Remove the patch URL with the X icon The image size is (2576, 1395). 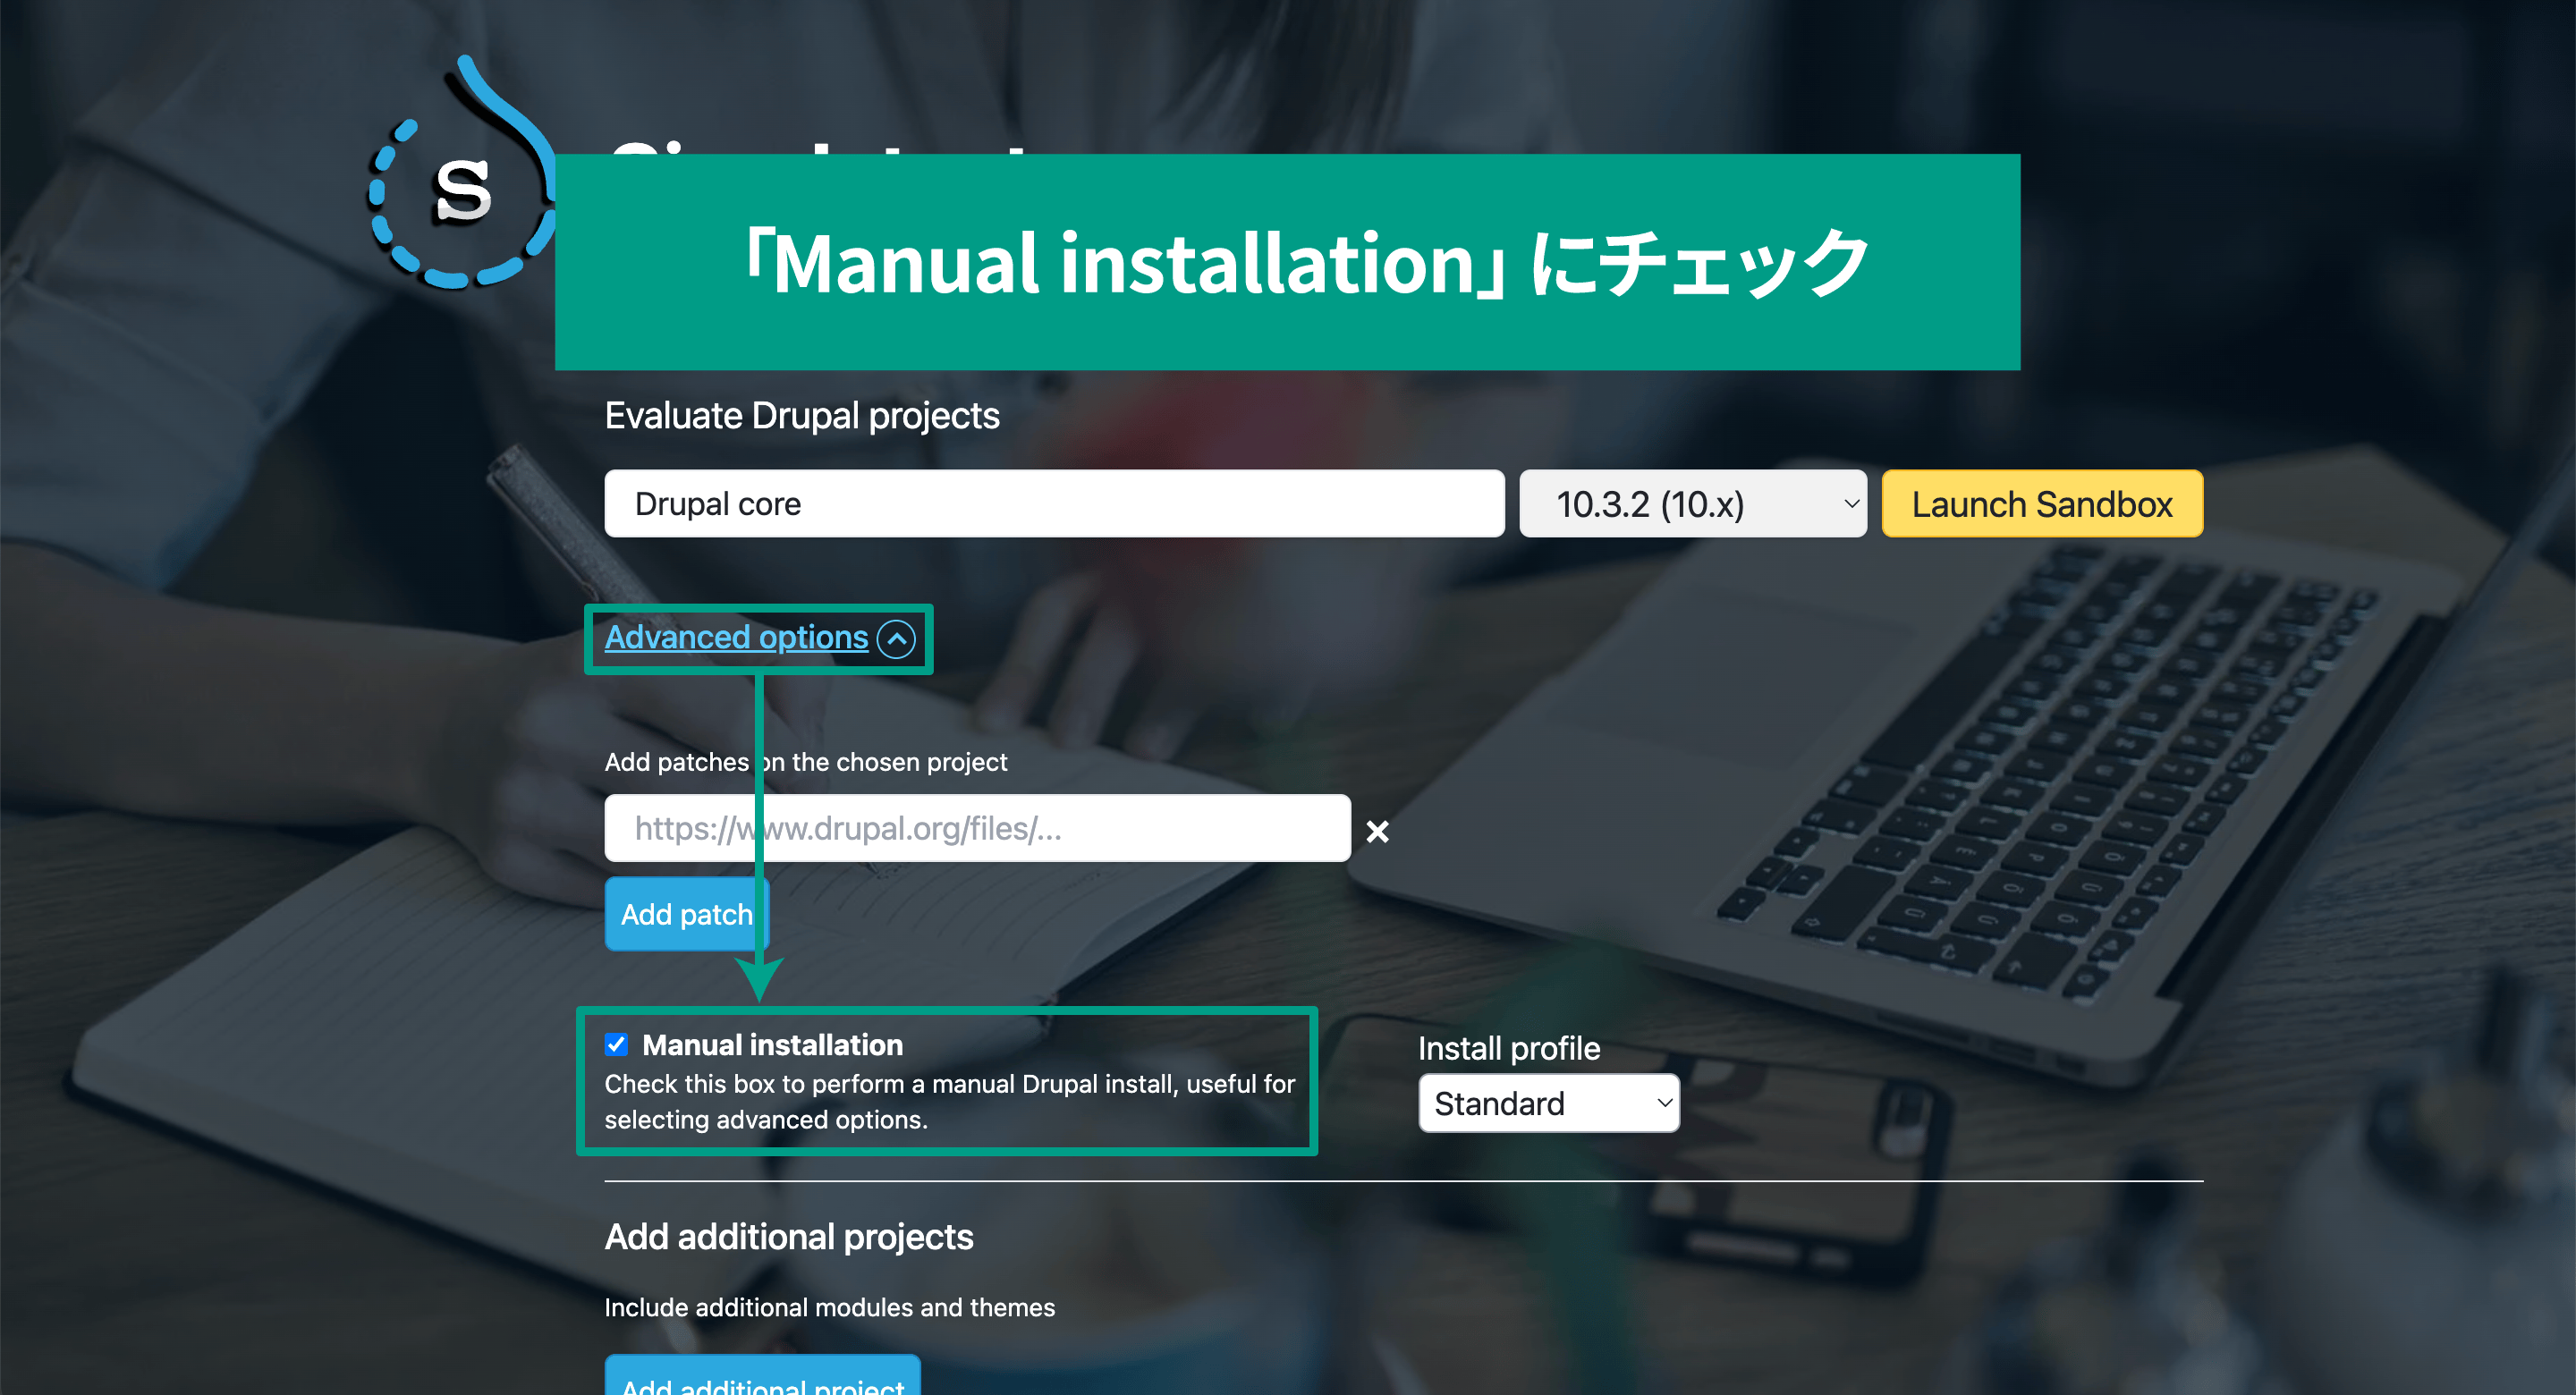click(x=1377, y=831)
